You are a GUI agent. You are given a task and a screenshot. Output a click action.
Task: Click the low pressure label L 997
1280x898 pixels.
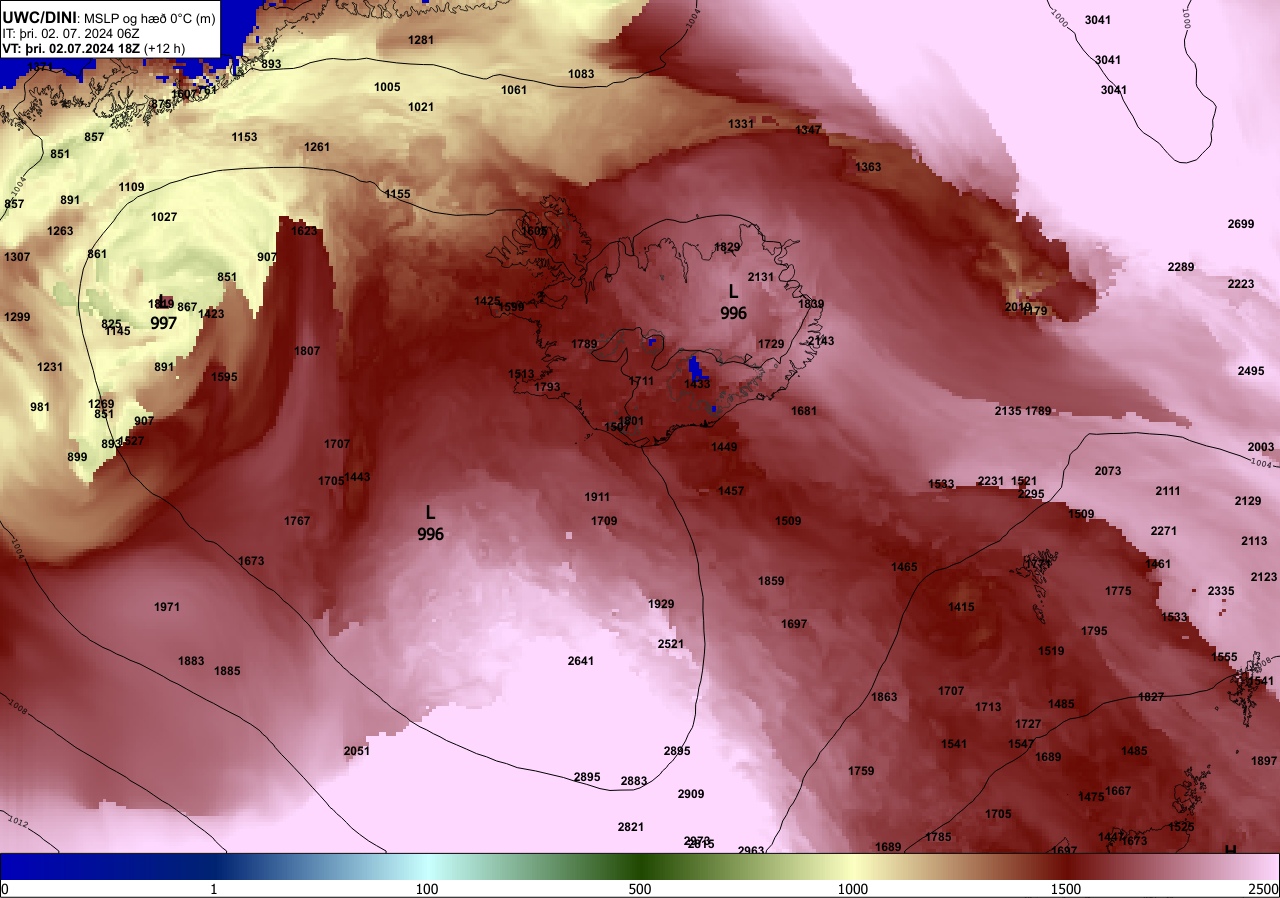[164, 313]
